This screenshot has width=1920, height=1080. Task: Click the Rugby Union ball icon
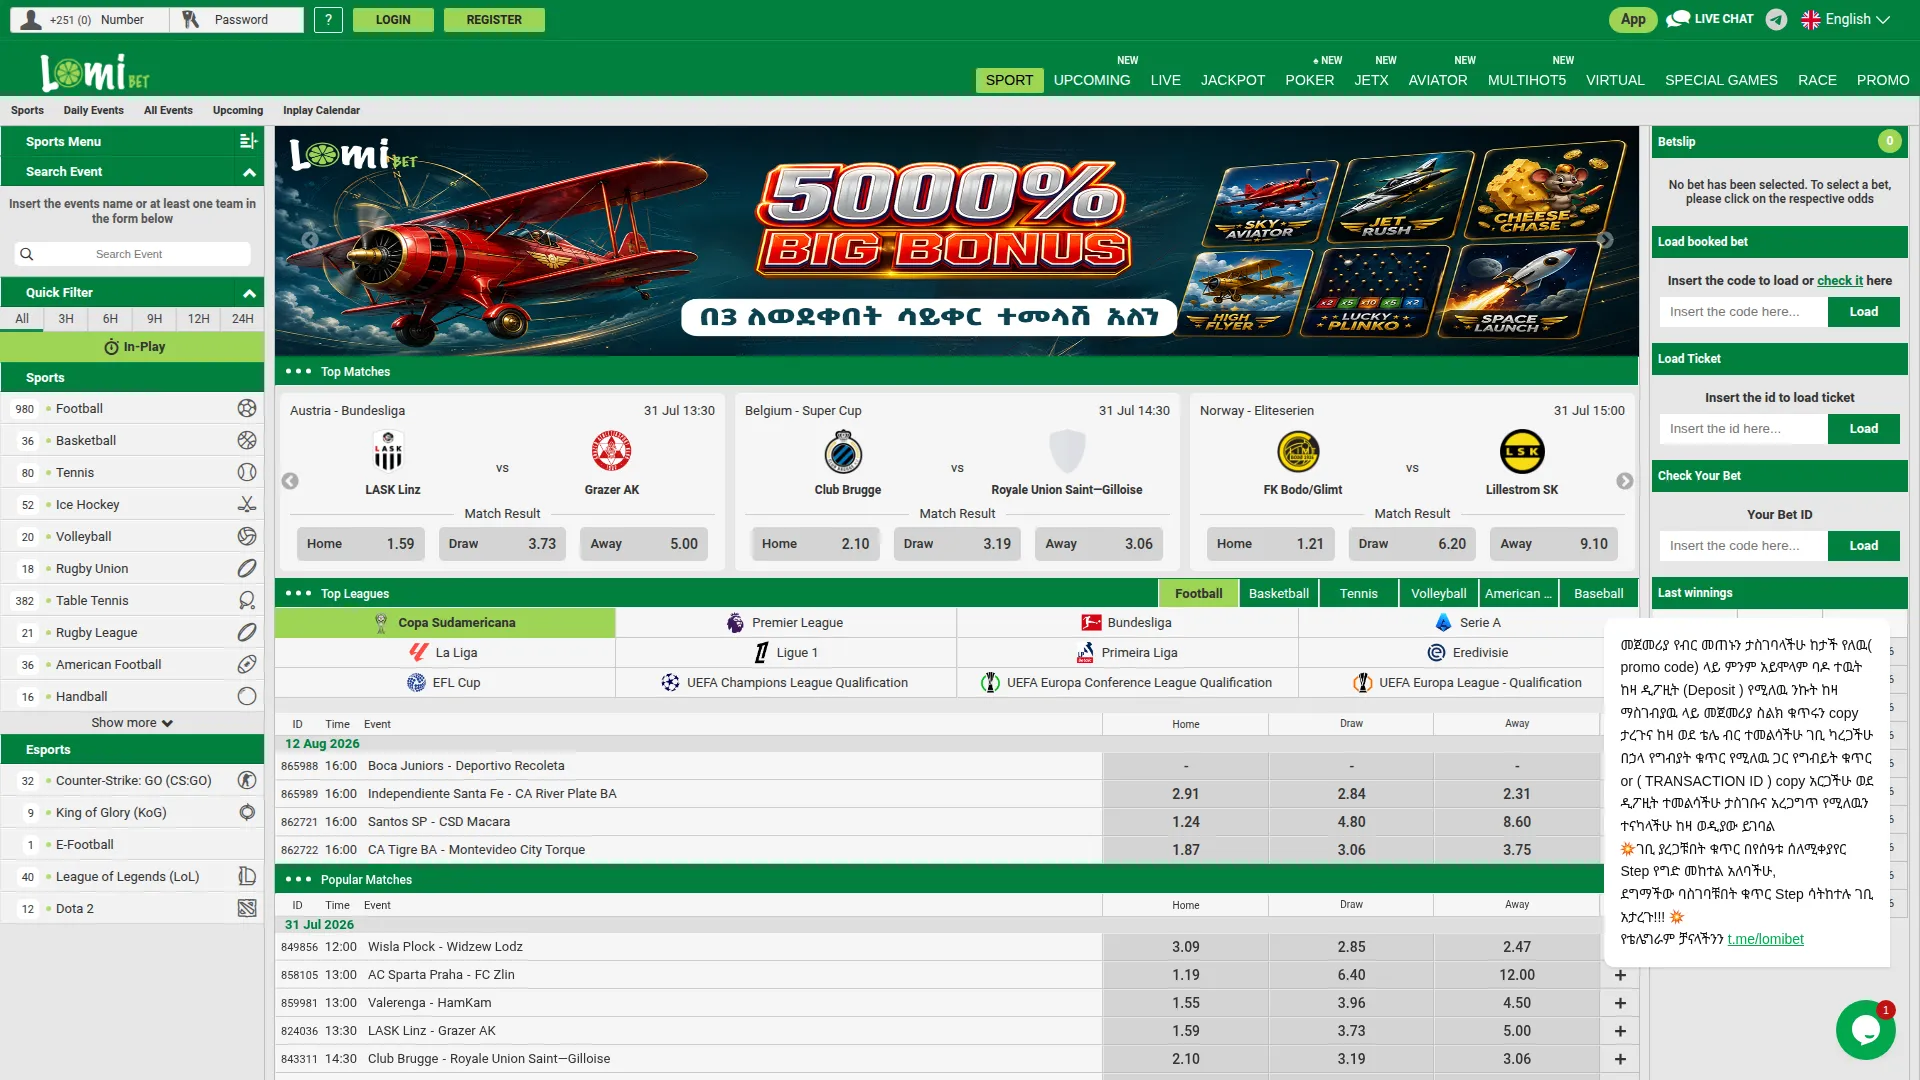[x=247, y=568]
